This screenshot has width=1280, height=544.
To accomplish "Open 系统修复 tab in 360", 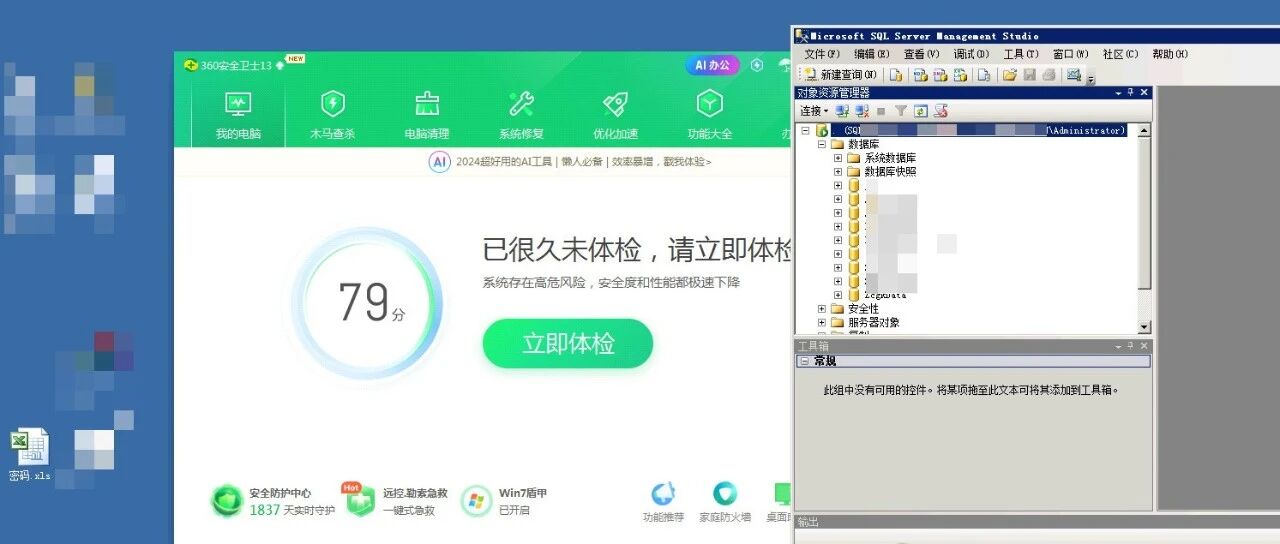I will [521, 116].
